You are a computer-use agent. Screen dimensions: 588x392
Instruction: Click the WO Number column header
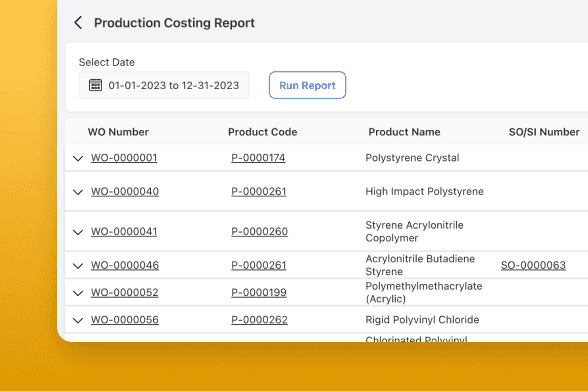pos(118,132)
